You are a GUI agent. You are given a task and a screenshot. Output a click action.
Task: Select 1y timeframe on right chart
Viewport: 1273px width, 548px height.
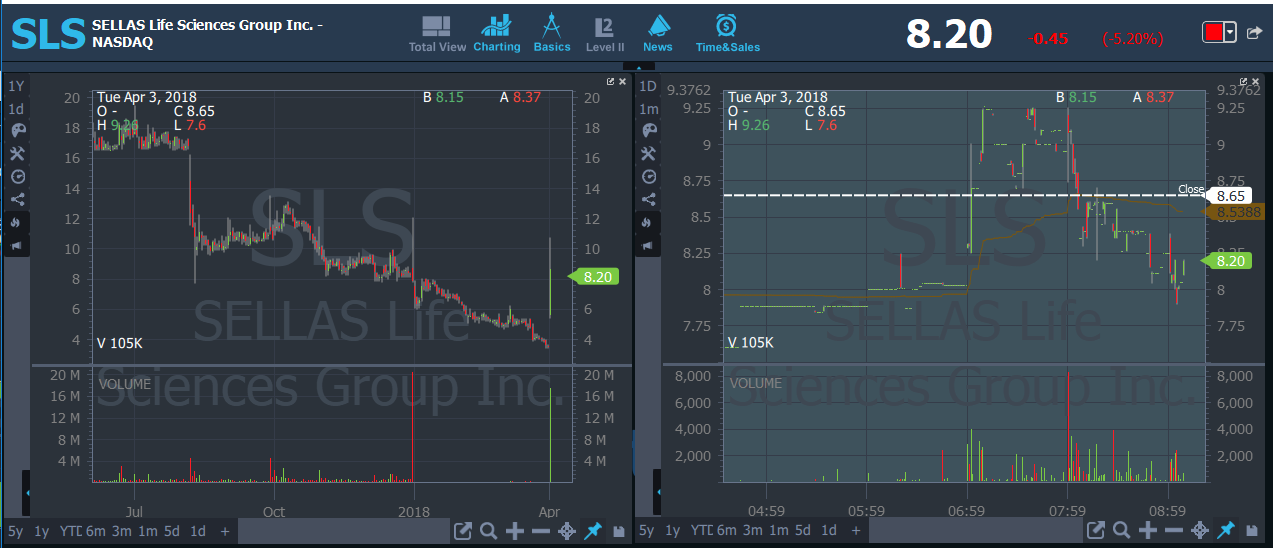click(x=672, y=531)
